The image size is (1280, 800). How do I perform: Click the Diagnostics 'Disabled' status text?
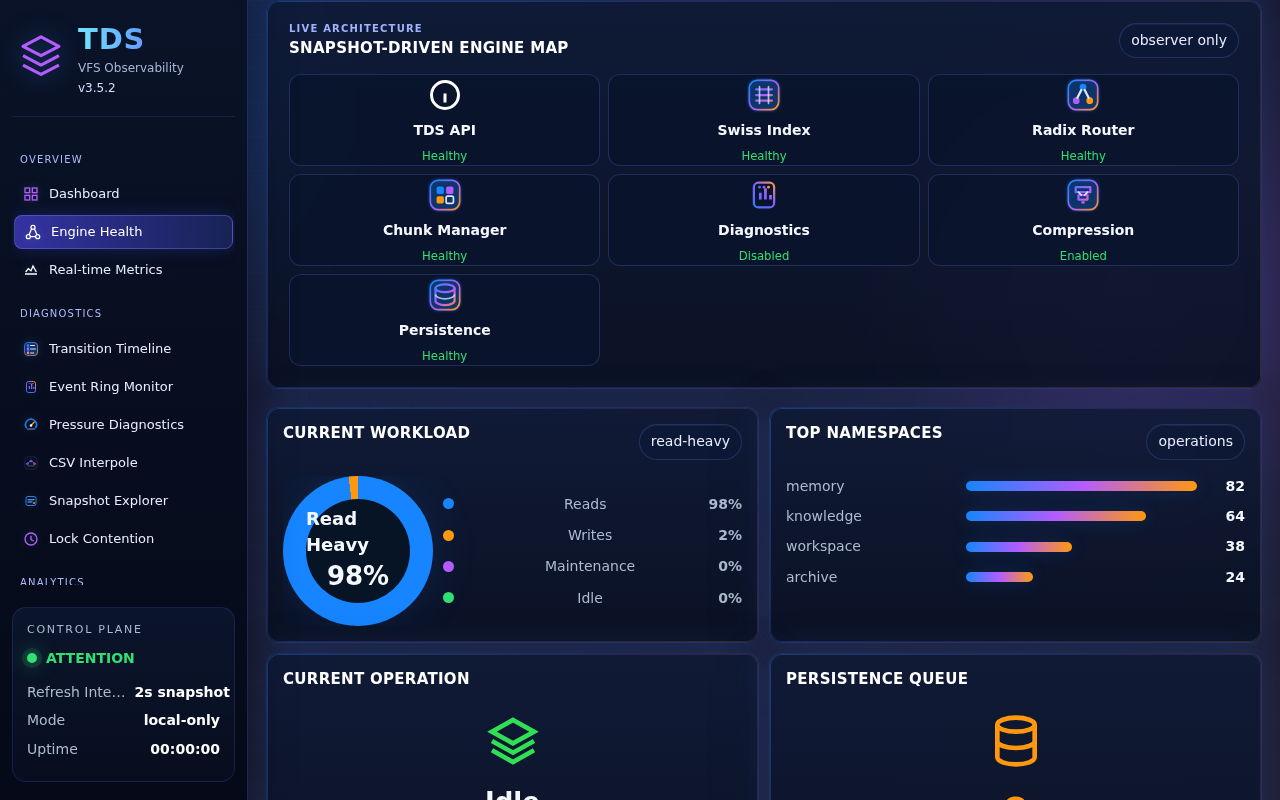click(764, 256)
